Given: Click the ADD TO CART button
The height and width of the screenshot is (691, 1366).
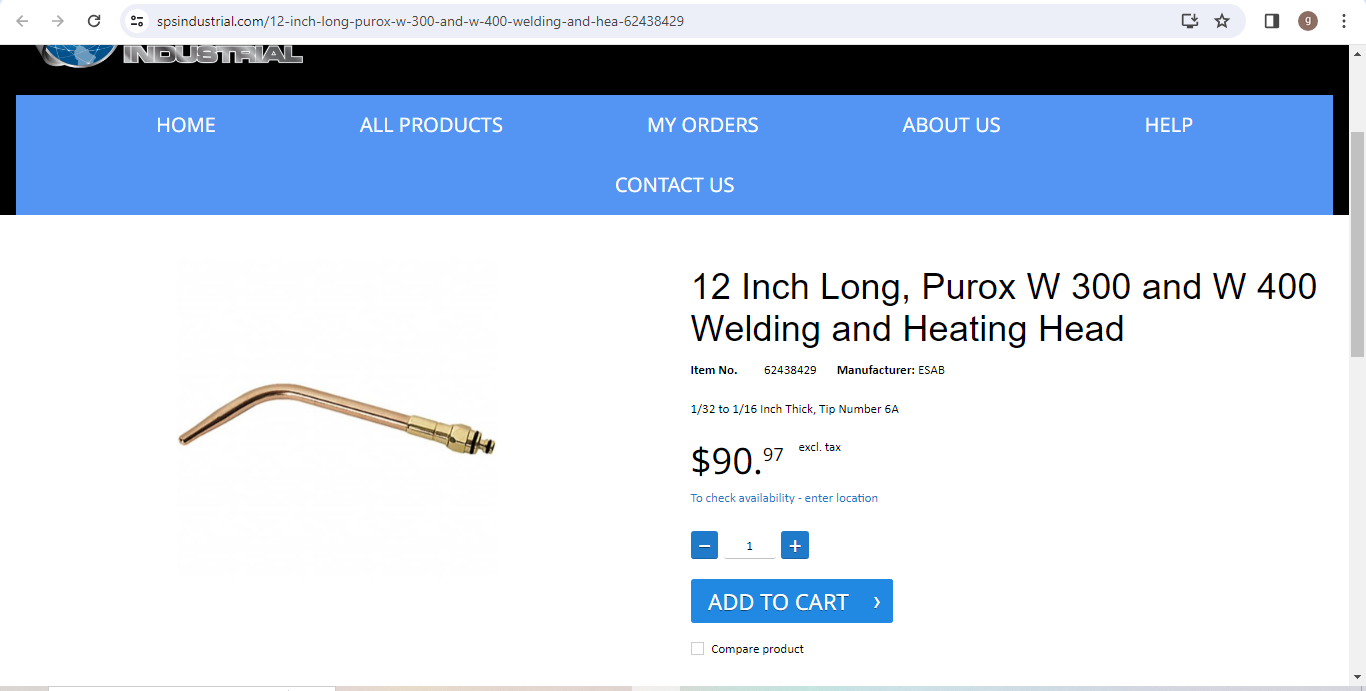Looking at the screenshot, I should (792, 601).
